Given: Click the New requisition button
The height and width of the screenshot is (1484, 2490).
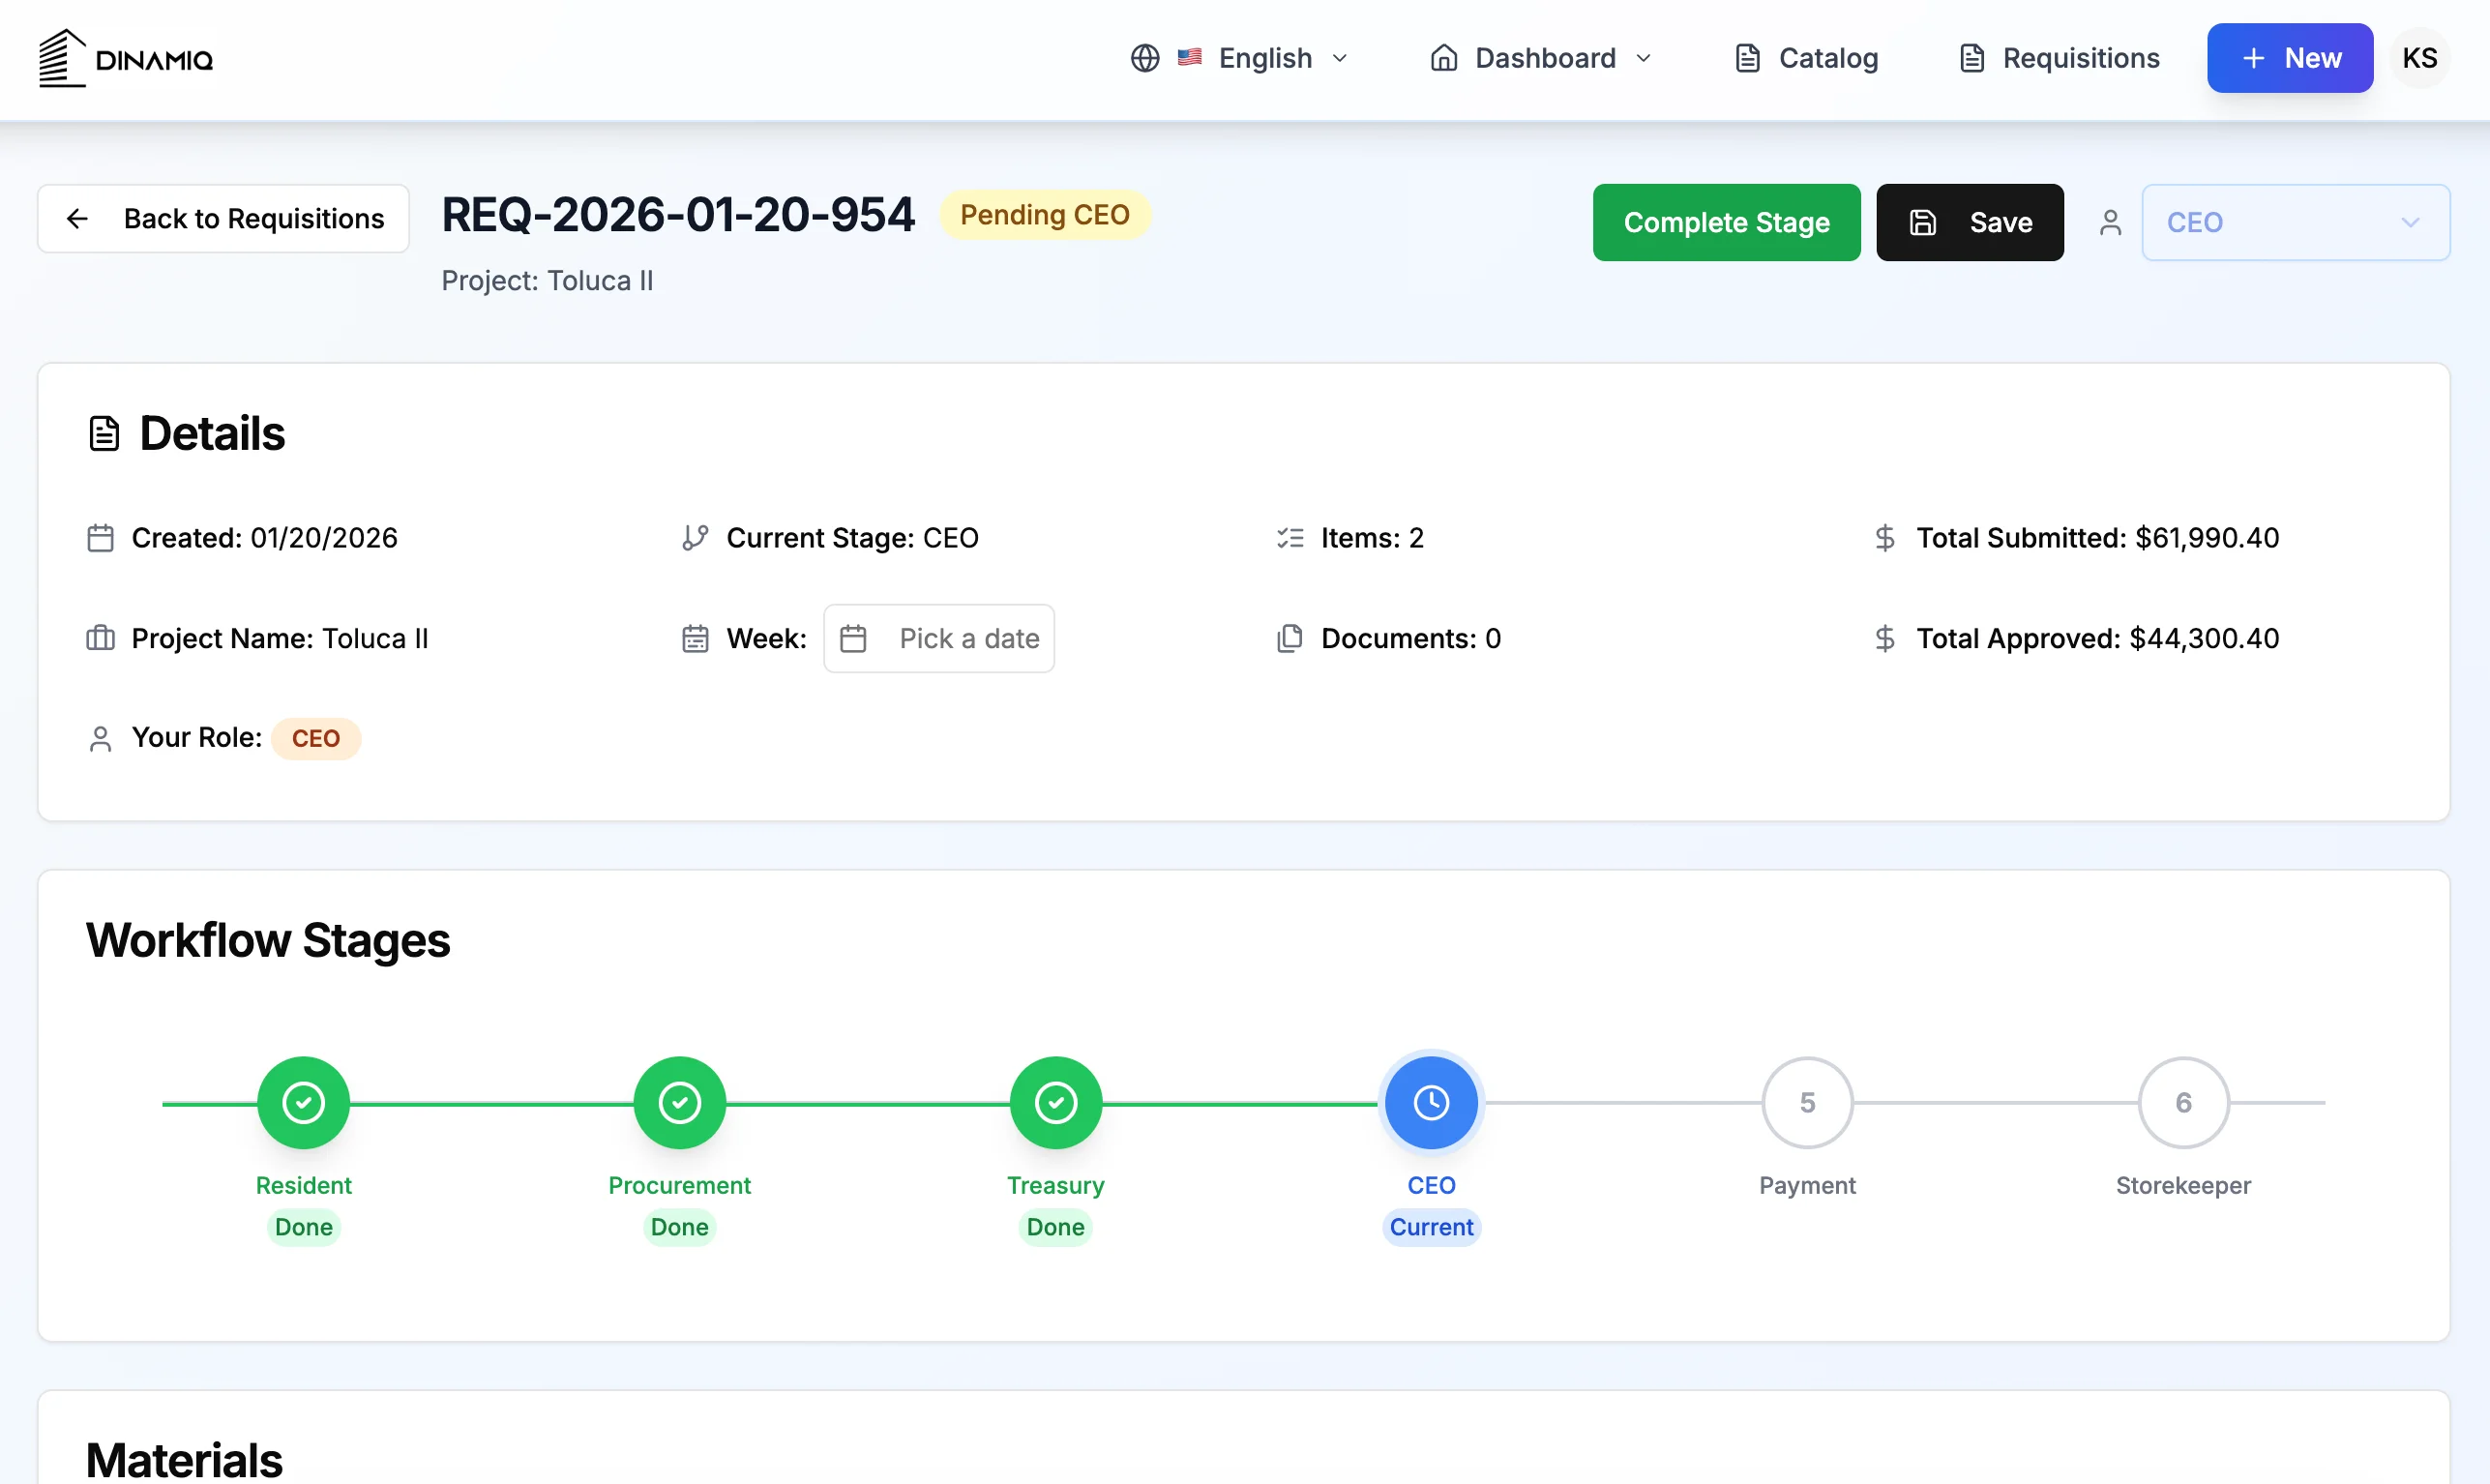Looking at the screenshot, I should tap(2290, 58).
